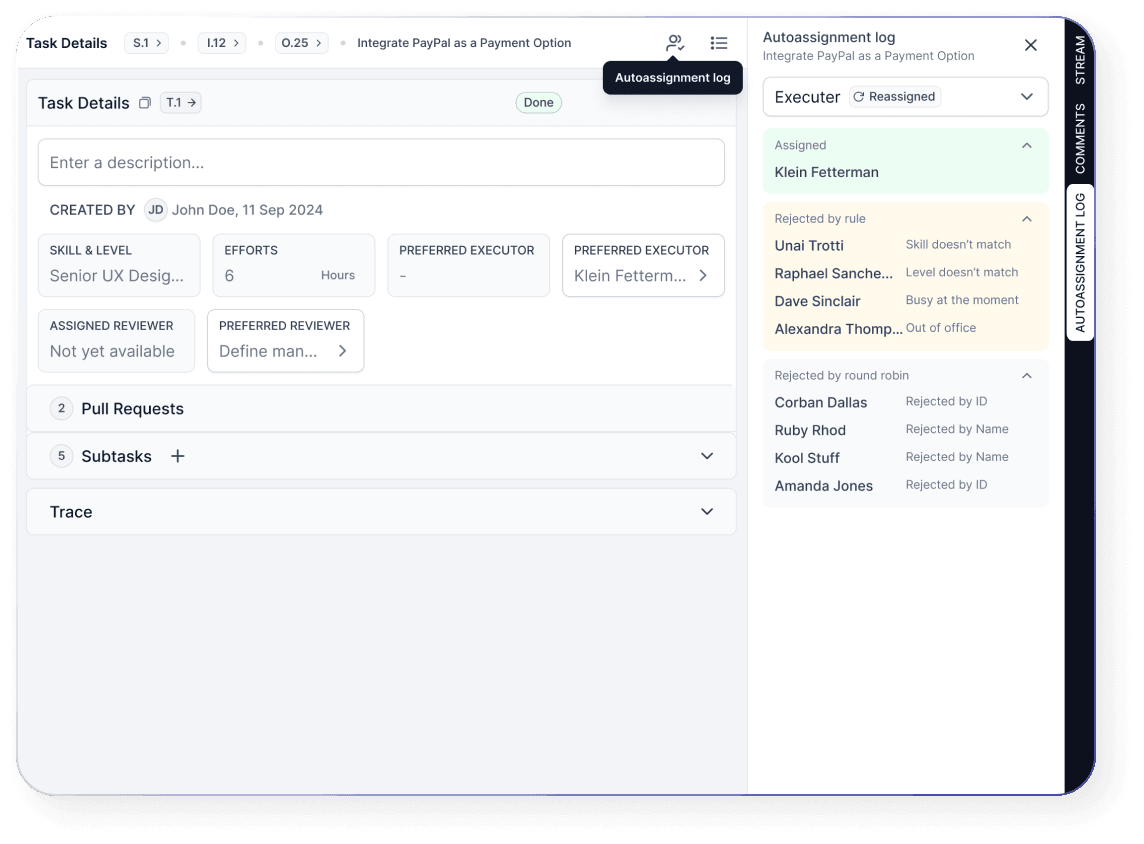
Task: Click the Reassigned refresh icon
Action: 859,96
